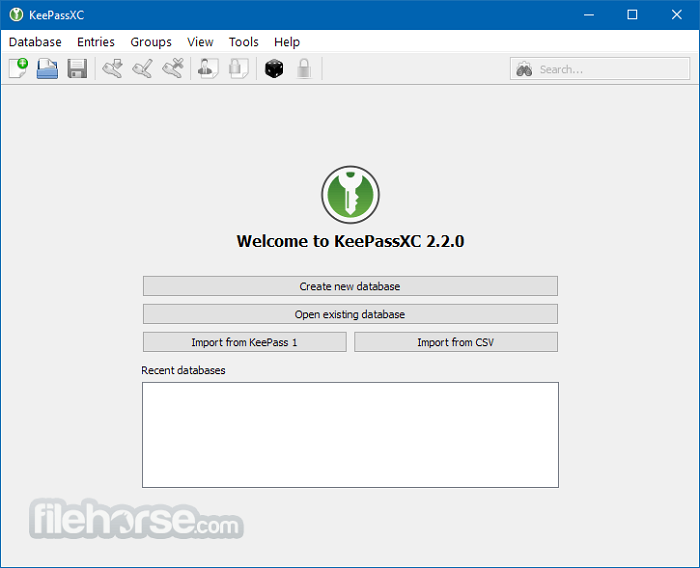
Task: Click the Copy password clipboard icon
Action: point(238,69)
